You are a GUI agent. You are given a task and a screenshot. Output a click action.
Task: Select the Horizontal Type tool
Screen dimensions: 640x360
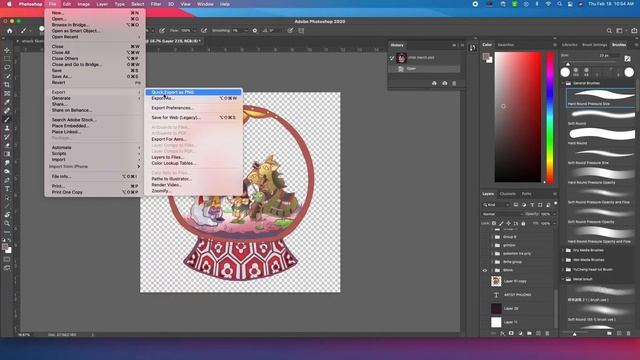[7, 189]
